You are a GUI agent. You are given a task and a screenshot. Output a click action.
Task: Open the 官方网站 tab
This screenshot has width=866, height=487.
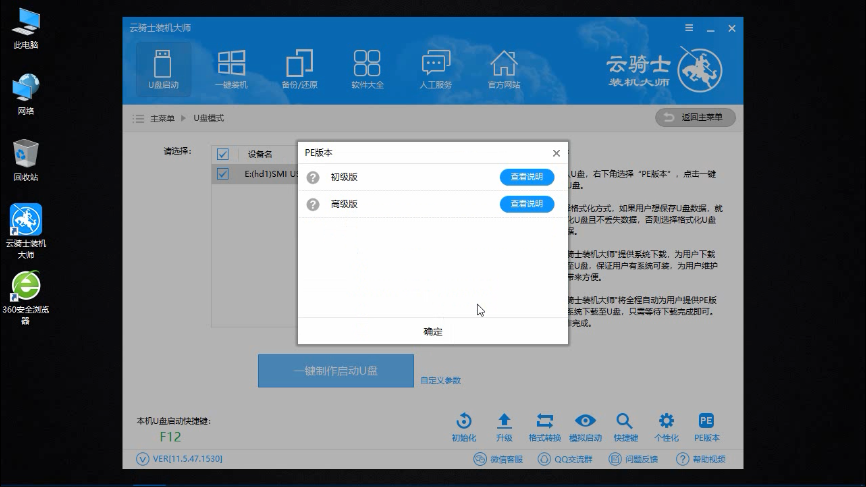(504, 70)
